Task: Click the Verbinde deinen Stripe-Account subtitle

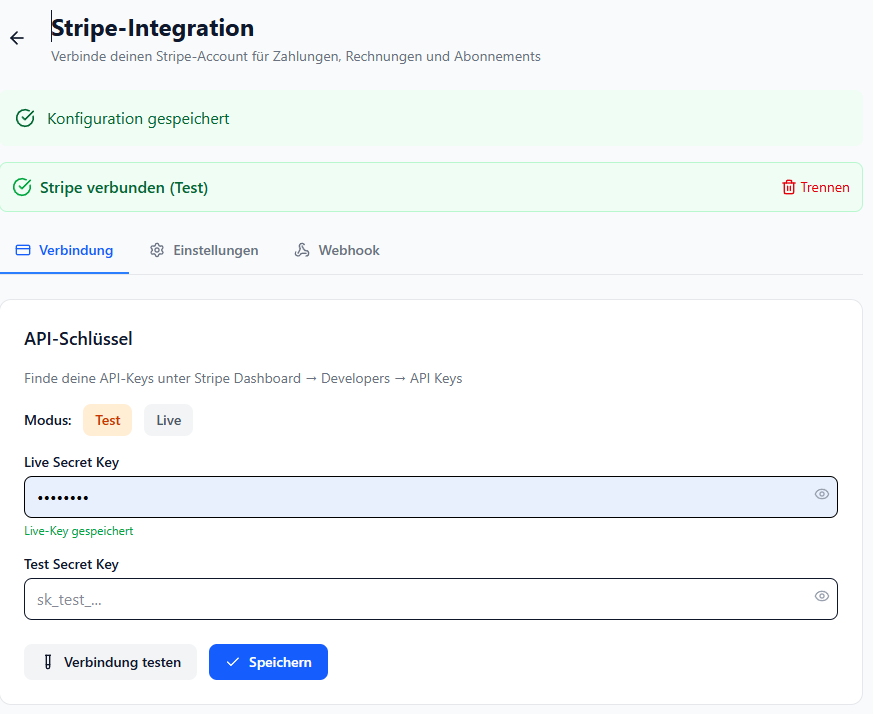Action: click(296, 56)
